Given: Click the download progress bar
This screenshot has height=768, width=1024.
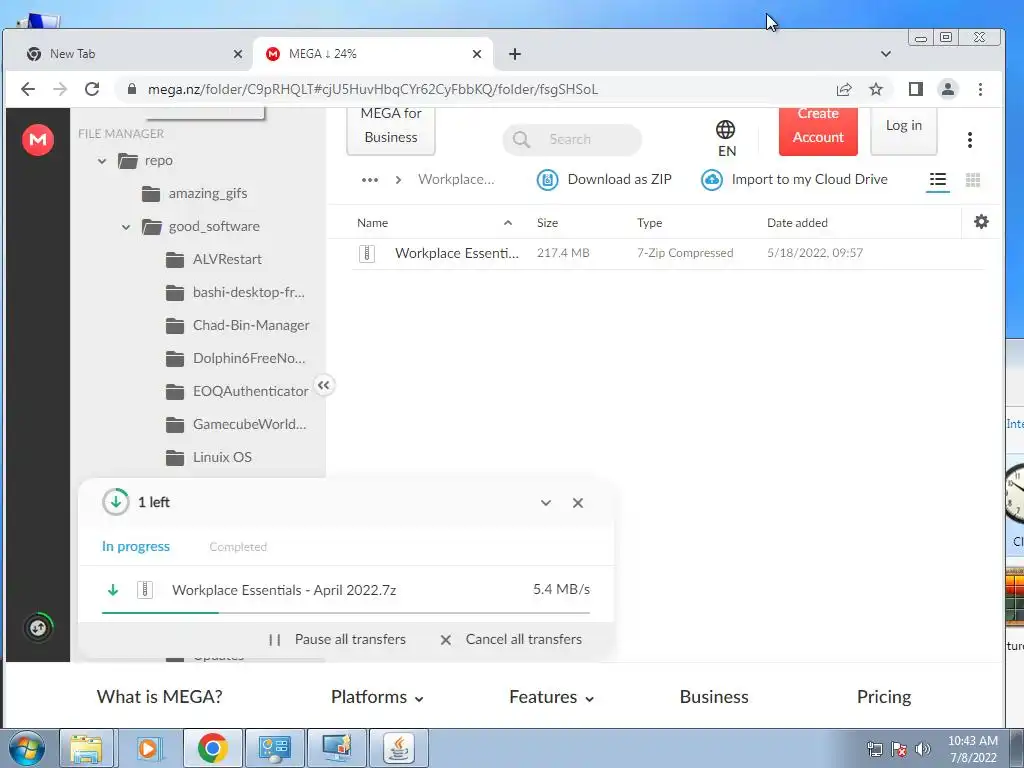Looking at the screenshot, I should pos(345,613).
